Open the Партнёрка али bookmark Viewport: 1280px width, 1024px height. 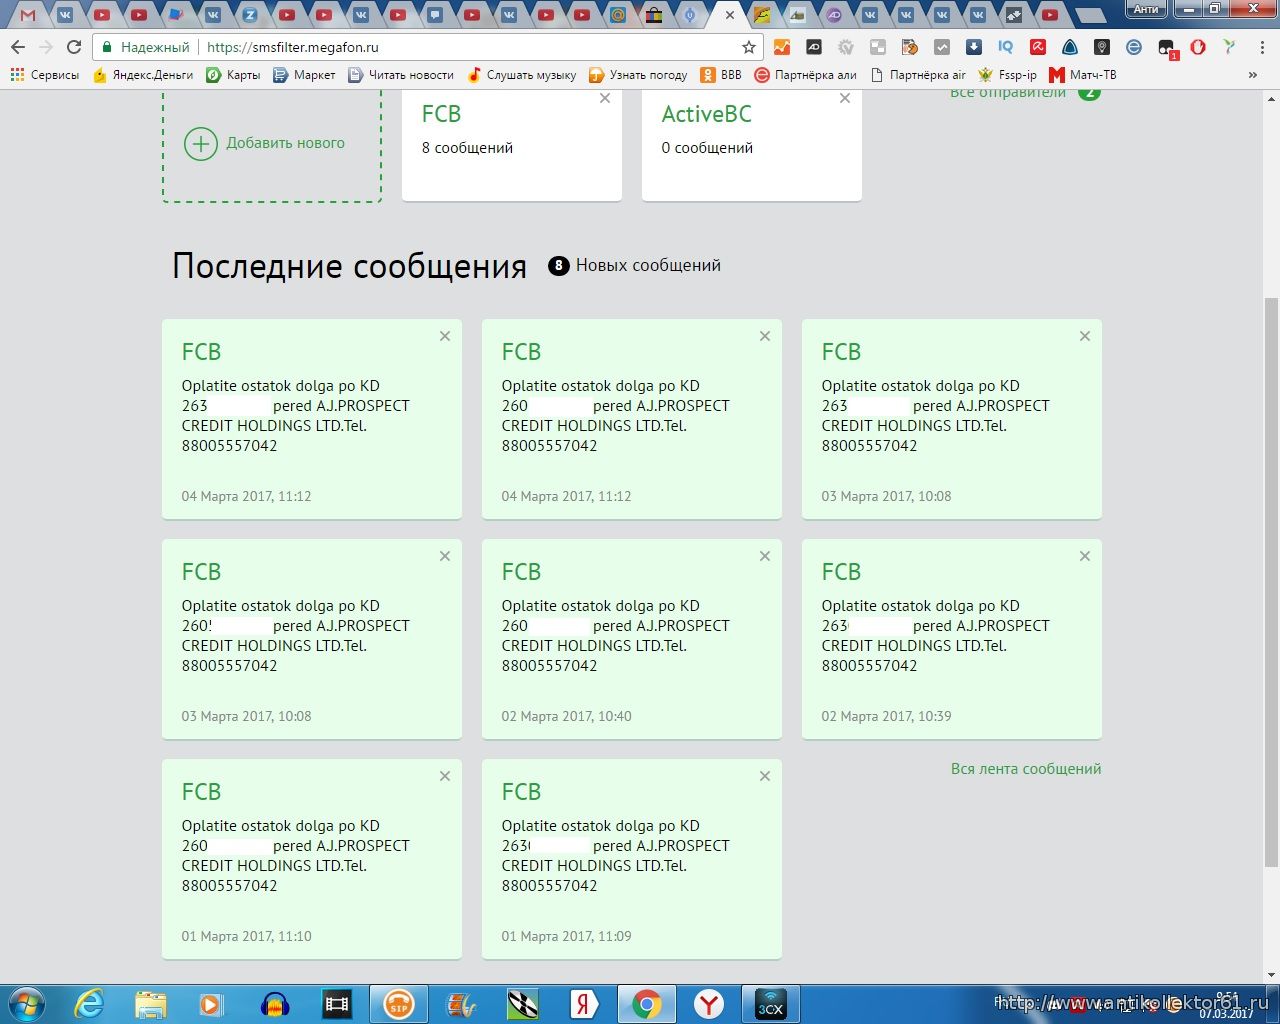point(805,75)
